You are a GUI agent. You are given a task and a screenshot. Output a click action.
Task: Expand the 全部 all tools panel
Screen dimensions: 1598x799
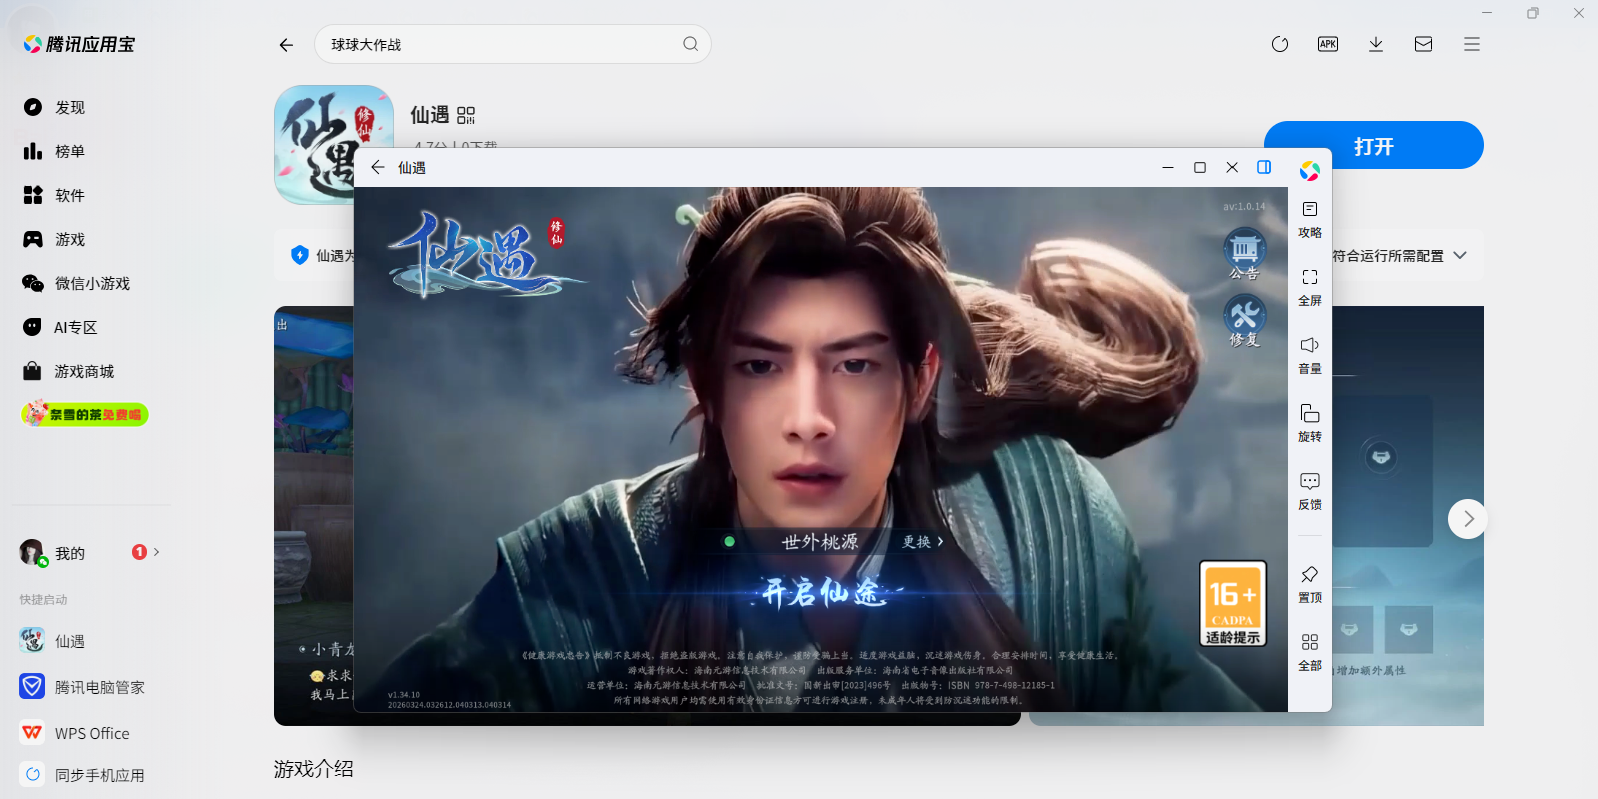click(1309, 651)
